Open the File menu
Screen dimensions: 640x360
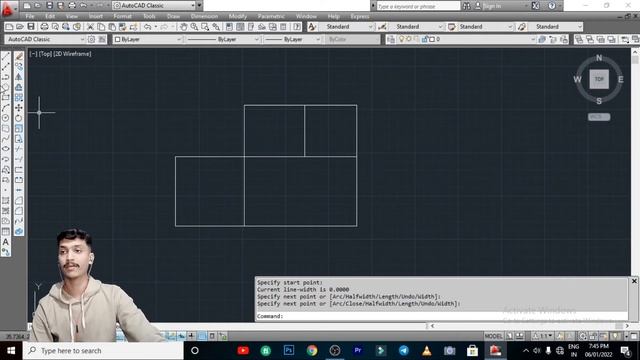(30, 16)
